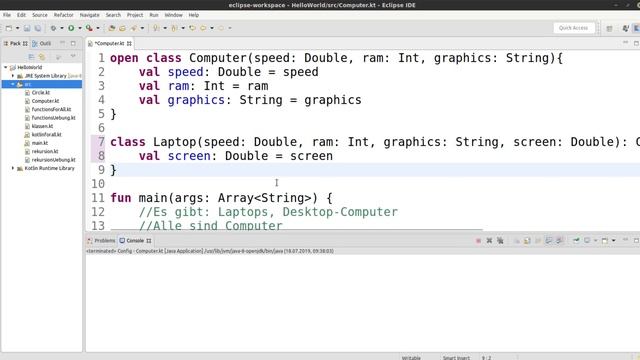Image resolution: width=640 pixels, height=360 pixels.
Task: Click Open Console icon
Action: [605, 241]
